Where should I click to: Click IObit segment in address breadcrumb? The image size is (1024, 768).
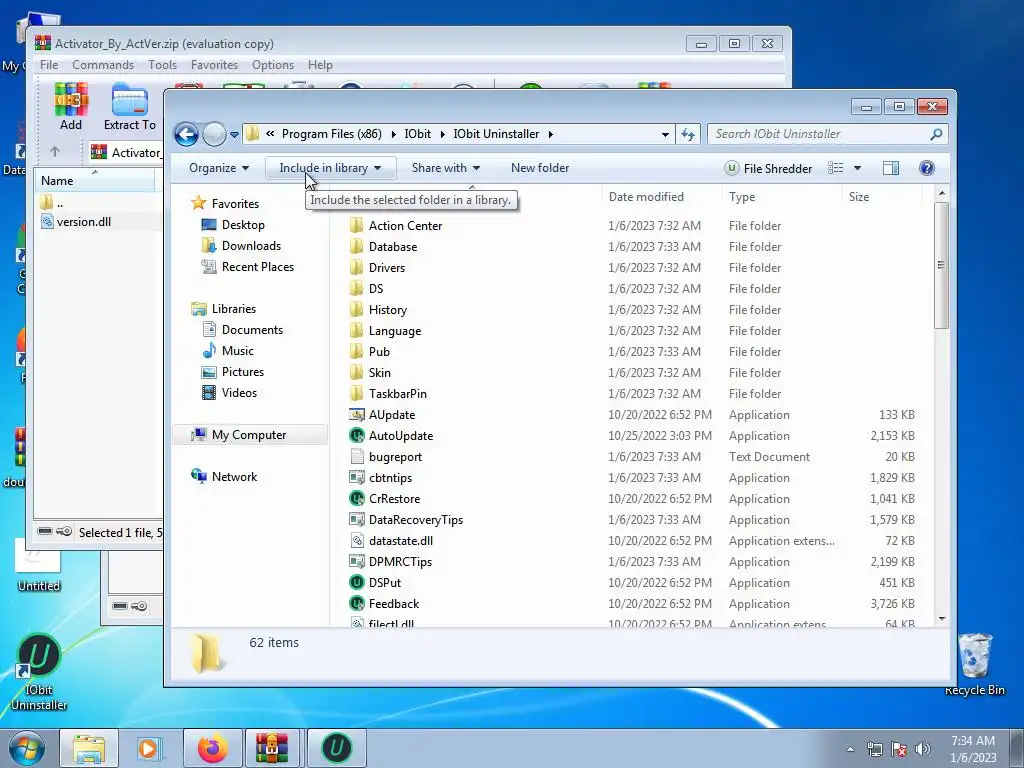[417, 134]
